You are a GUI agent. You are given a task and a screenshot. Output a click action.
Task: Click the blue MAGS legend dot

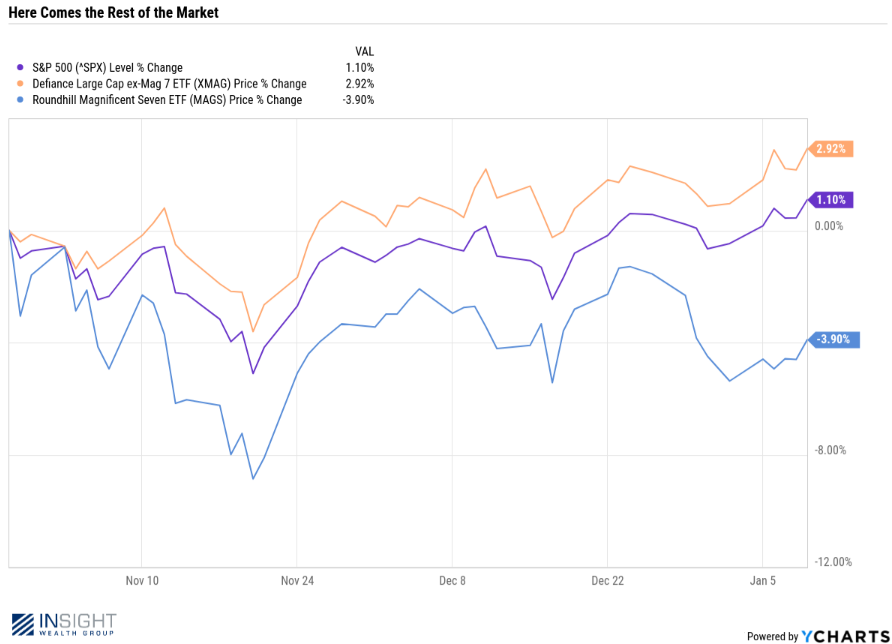pyautogui.click(x=21, y=100)
